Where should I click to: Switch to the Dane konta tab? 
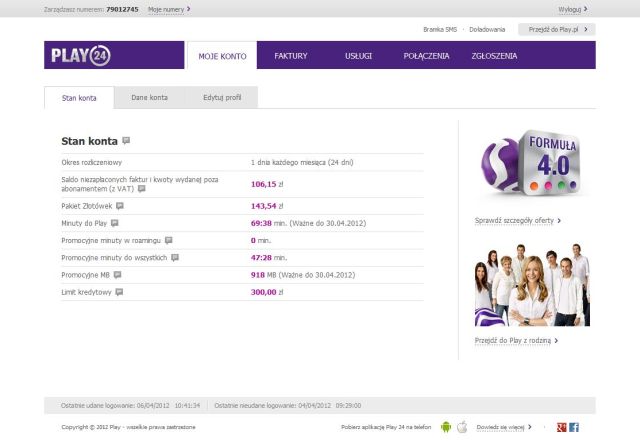149,98
